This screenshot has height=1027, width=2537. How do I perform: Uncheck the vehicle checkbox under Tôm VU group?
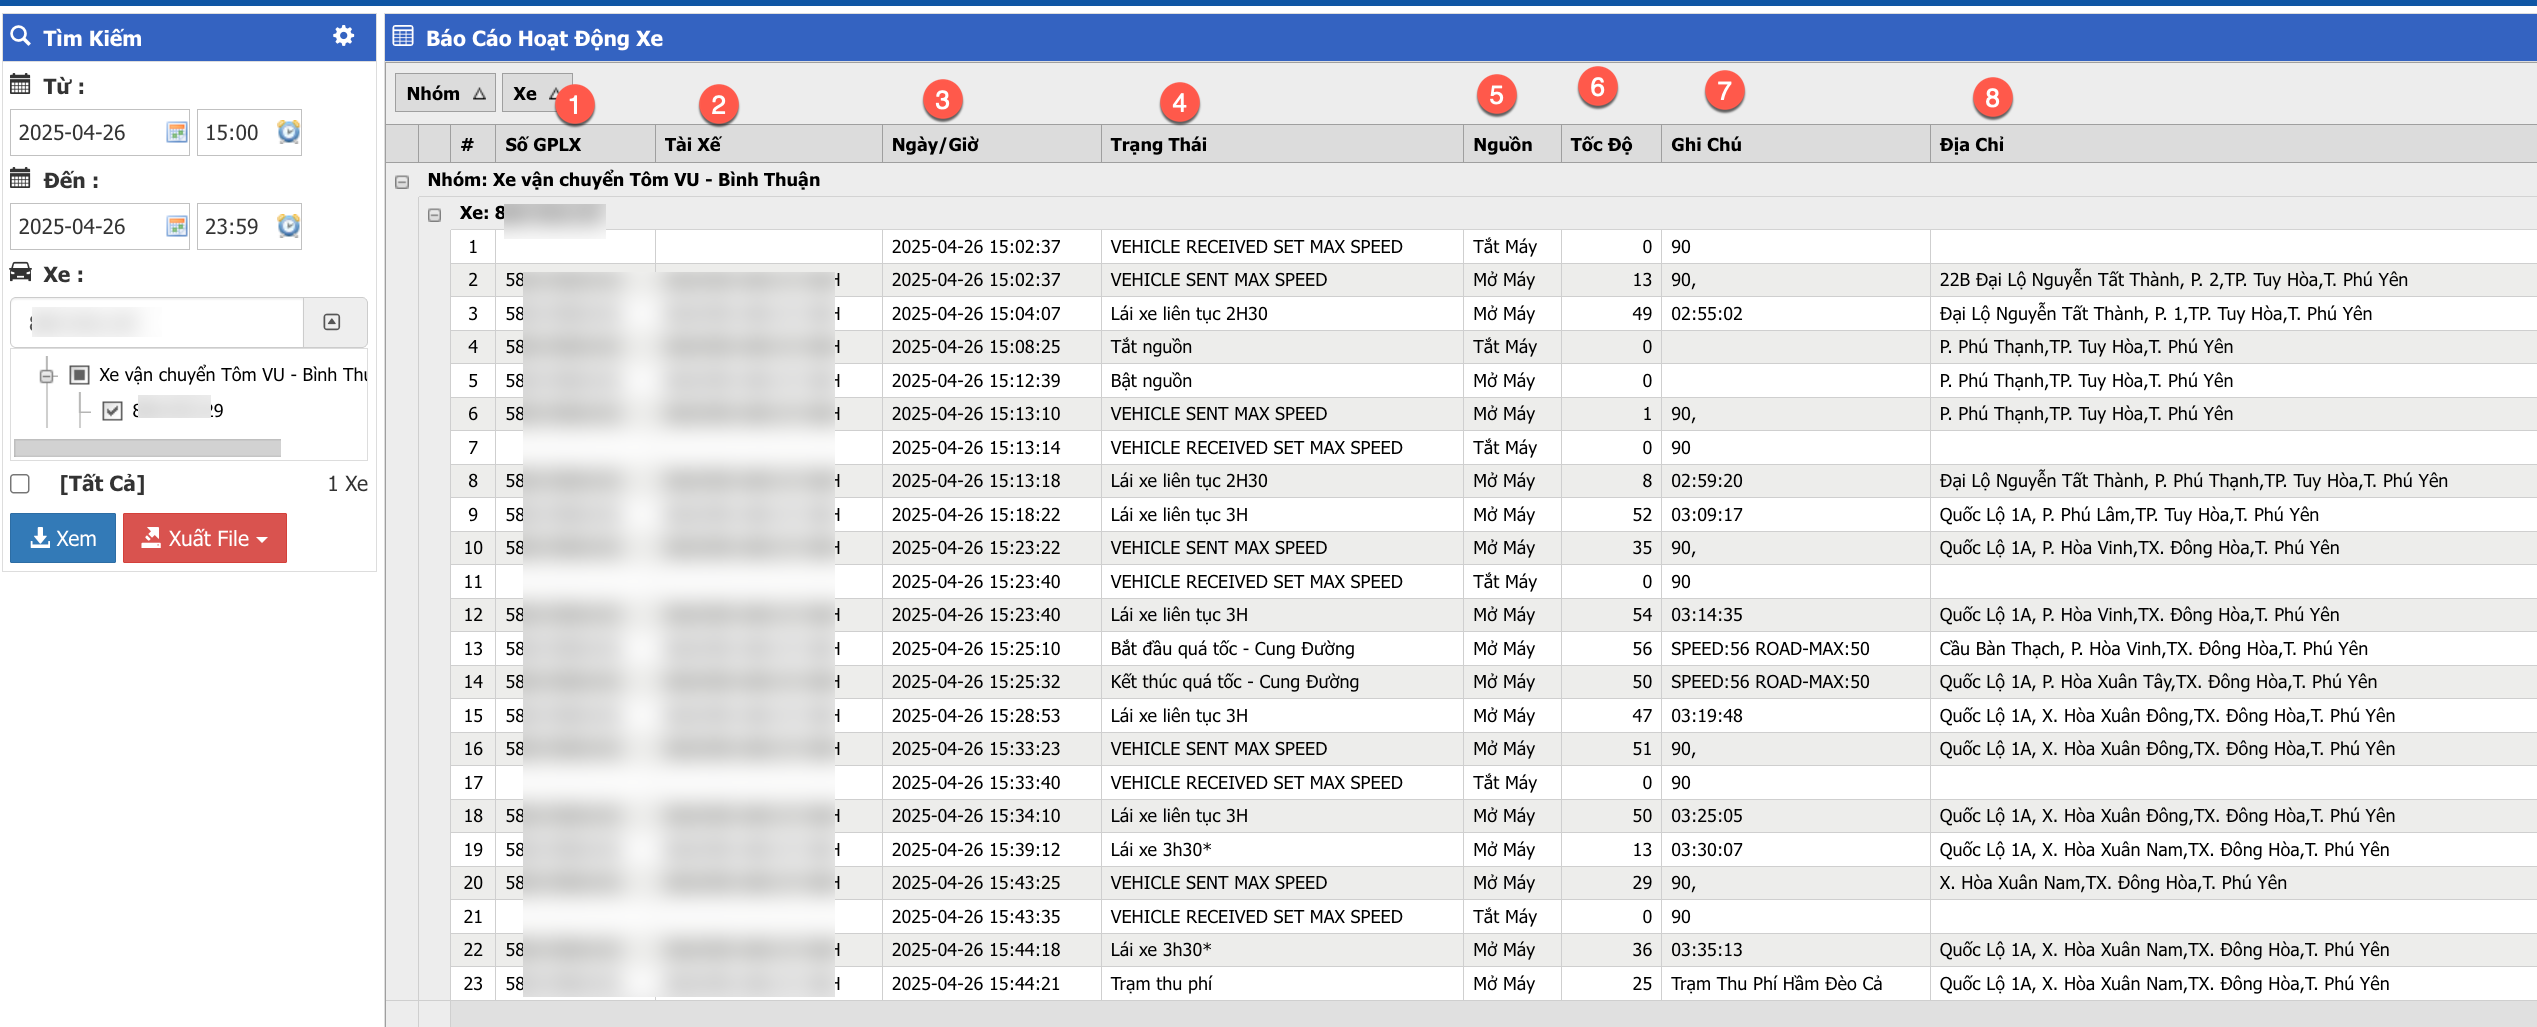(x=112, y=410)
